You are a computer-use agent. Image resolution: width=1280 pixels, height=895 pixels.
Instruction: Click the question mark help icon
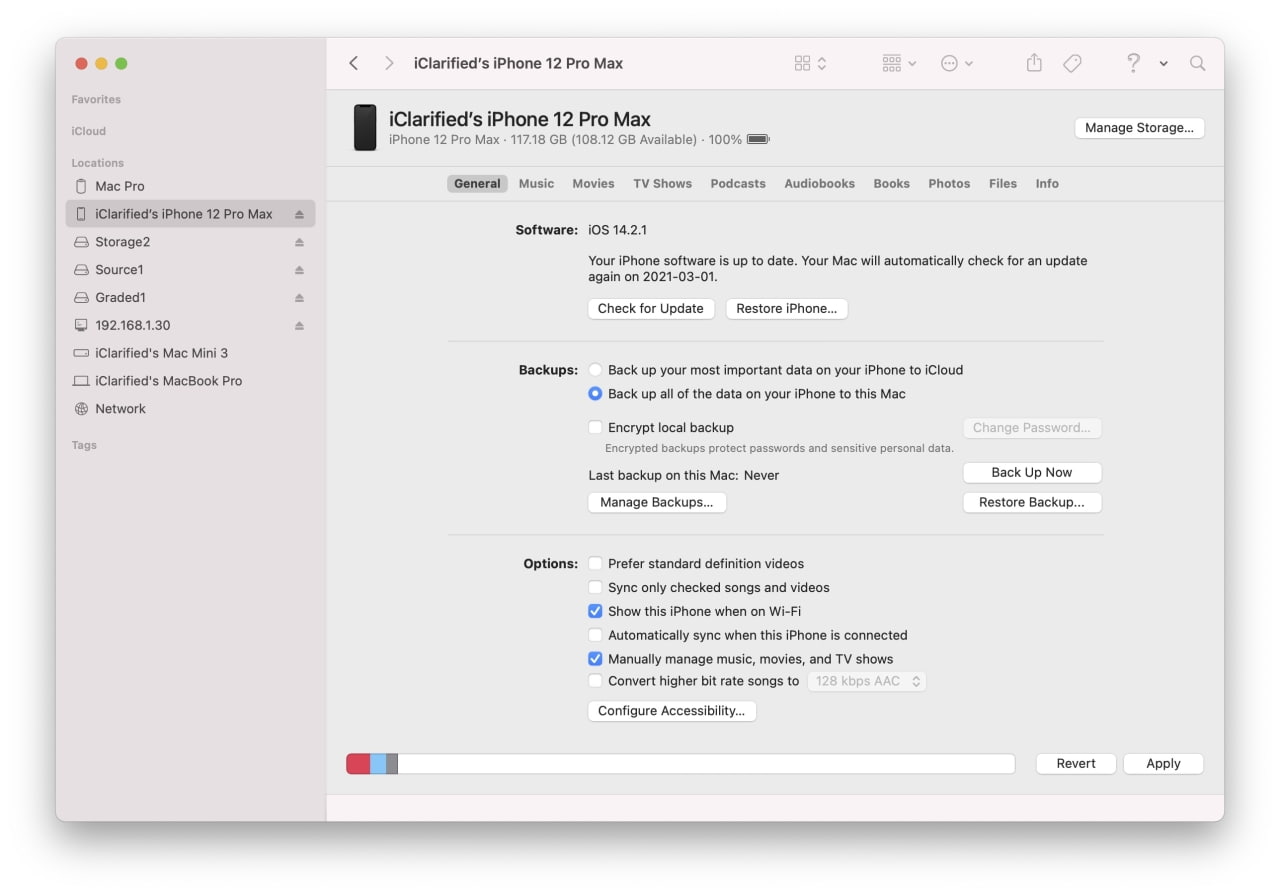(x=1133, y=63)
